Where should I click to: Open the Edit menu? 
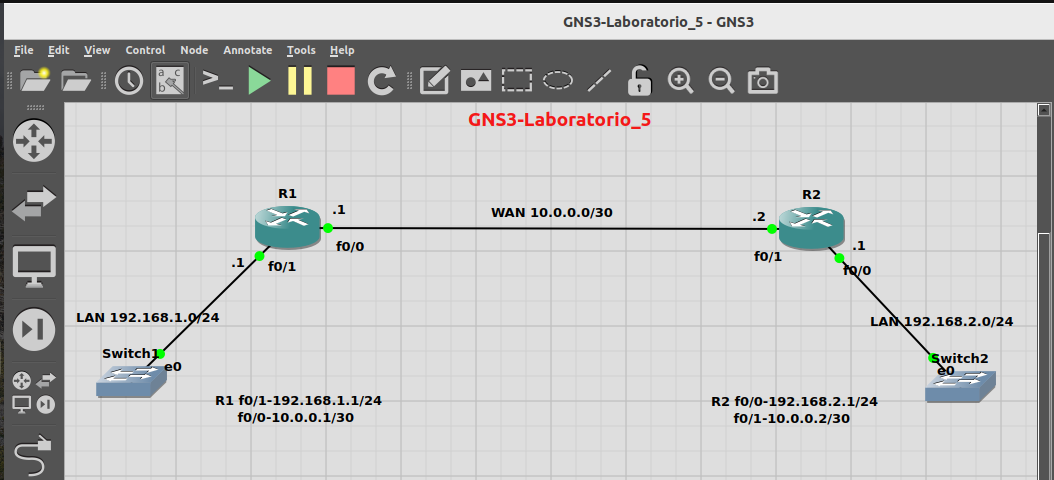click(58, 50)
